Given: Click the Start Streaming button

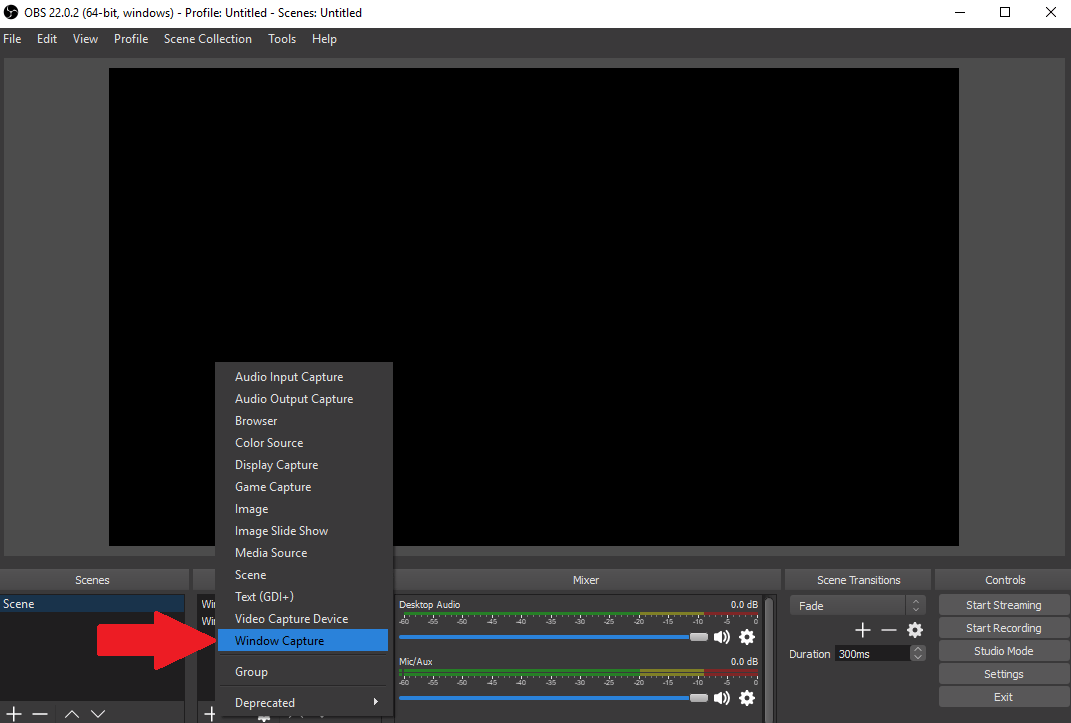Looking at the screenshot, I should pos(1003,604).
